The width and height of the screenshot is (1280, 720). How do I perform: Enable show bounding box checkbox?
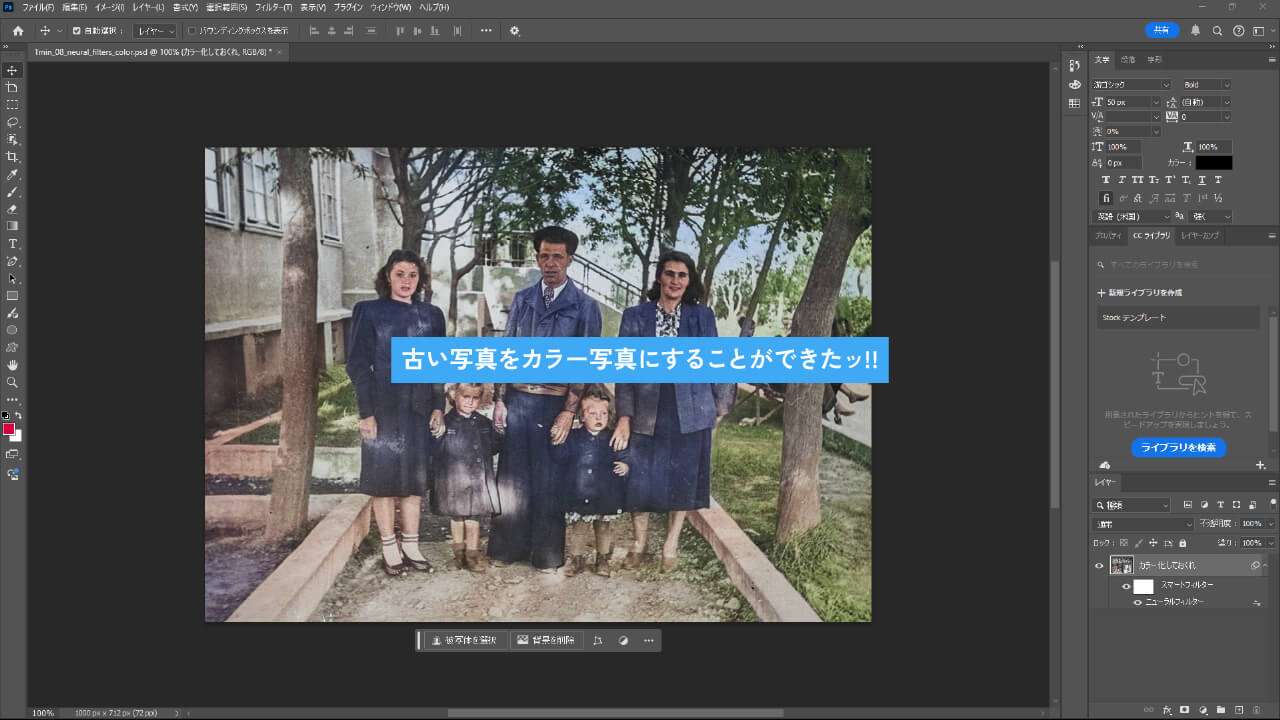[192, 31]
